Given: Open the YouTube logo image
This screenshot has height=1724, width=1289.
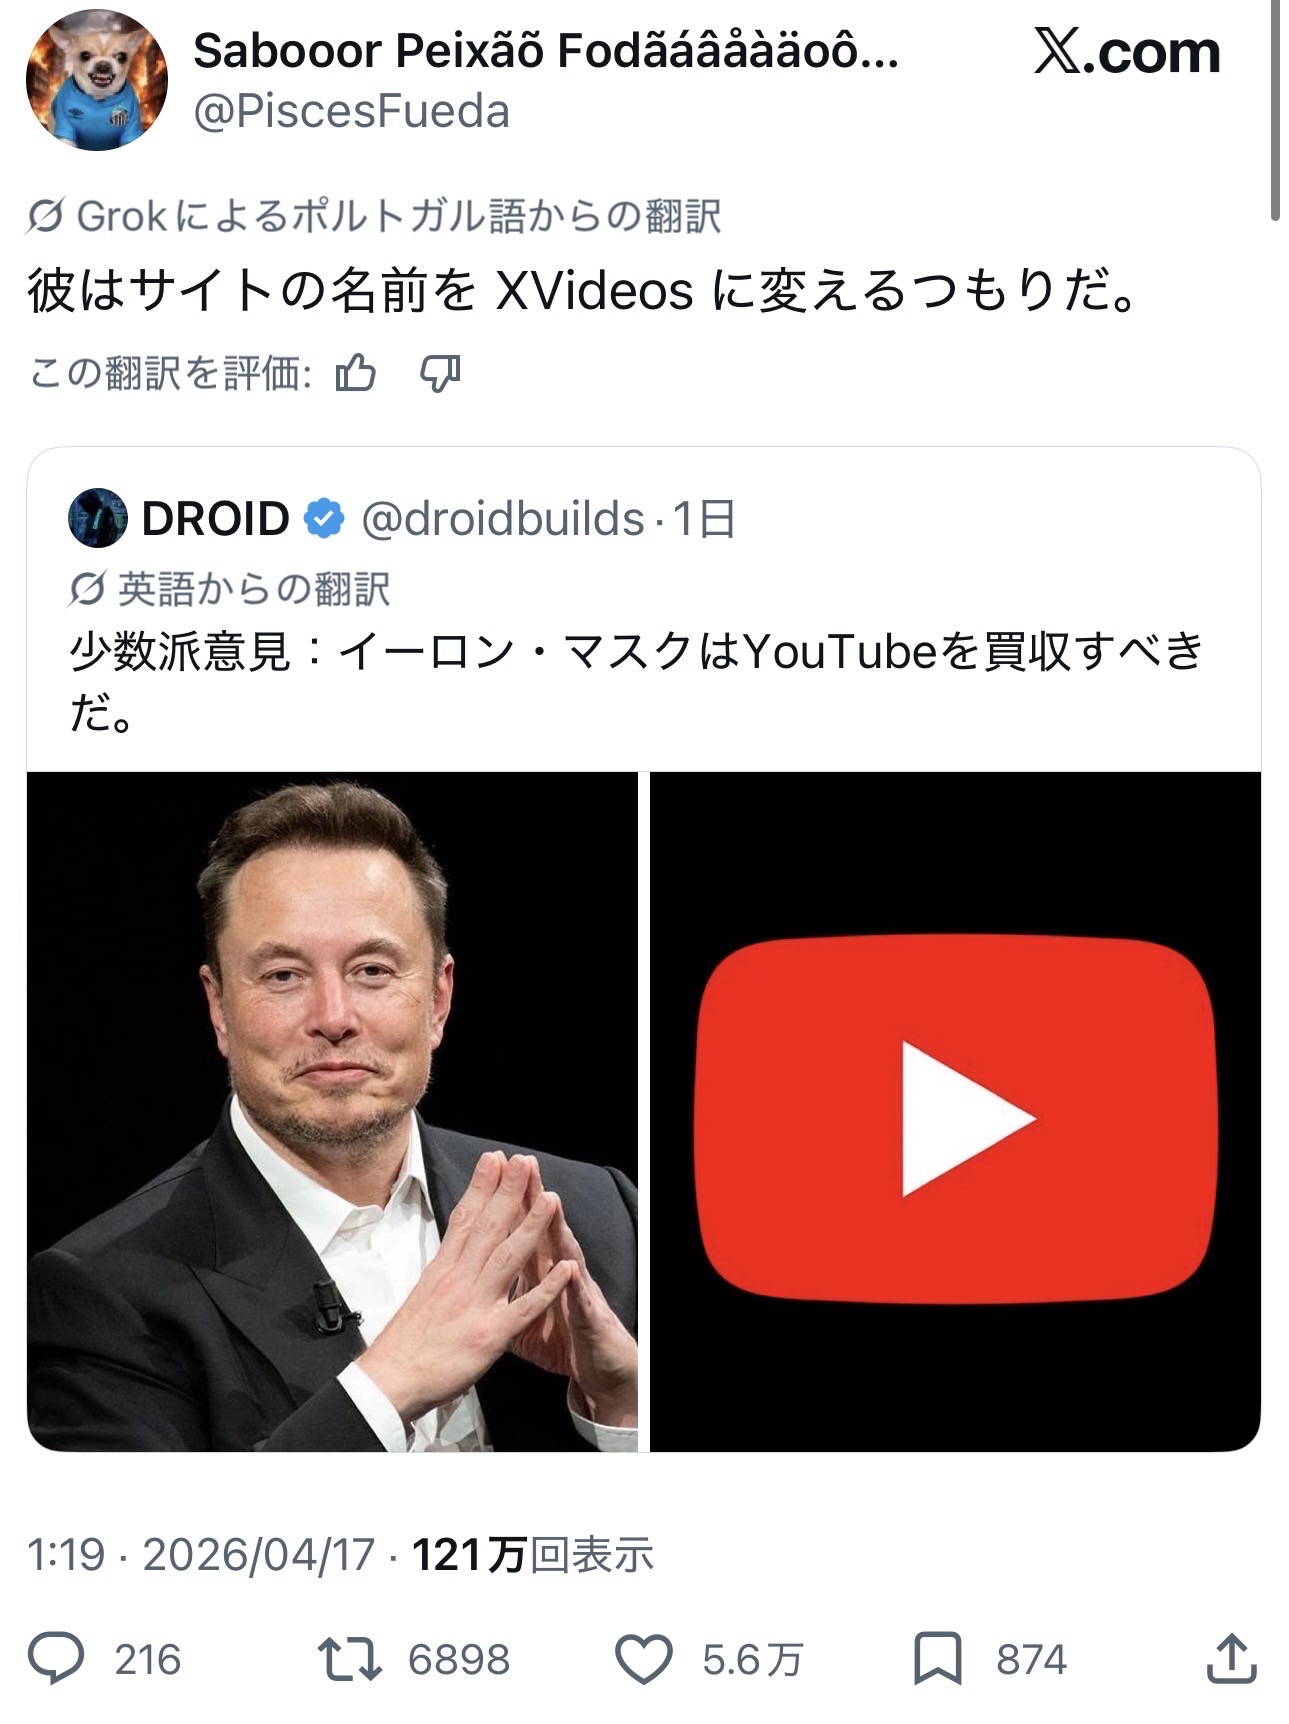Looking at the screenshot, I should coord(955,1111).
